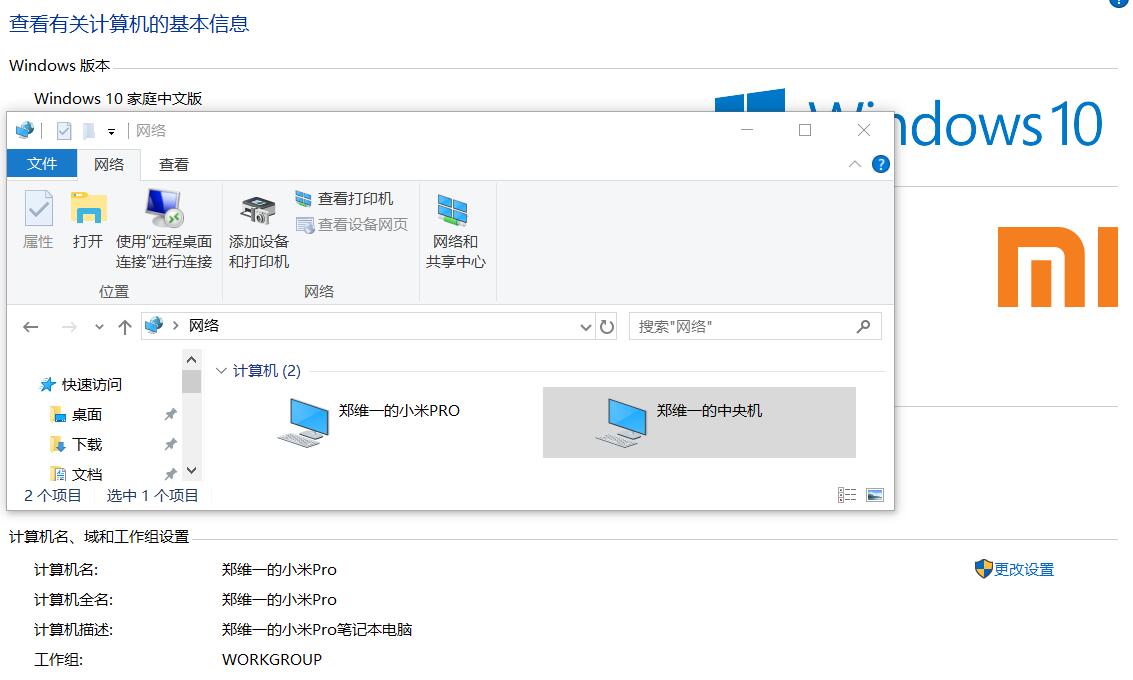Unpin Desktop (桌面) using its pin icon
Image resolution: width=1133 pixels, height=680 pixels.
(x=171, y=414)
